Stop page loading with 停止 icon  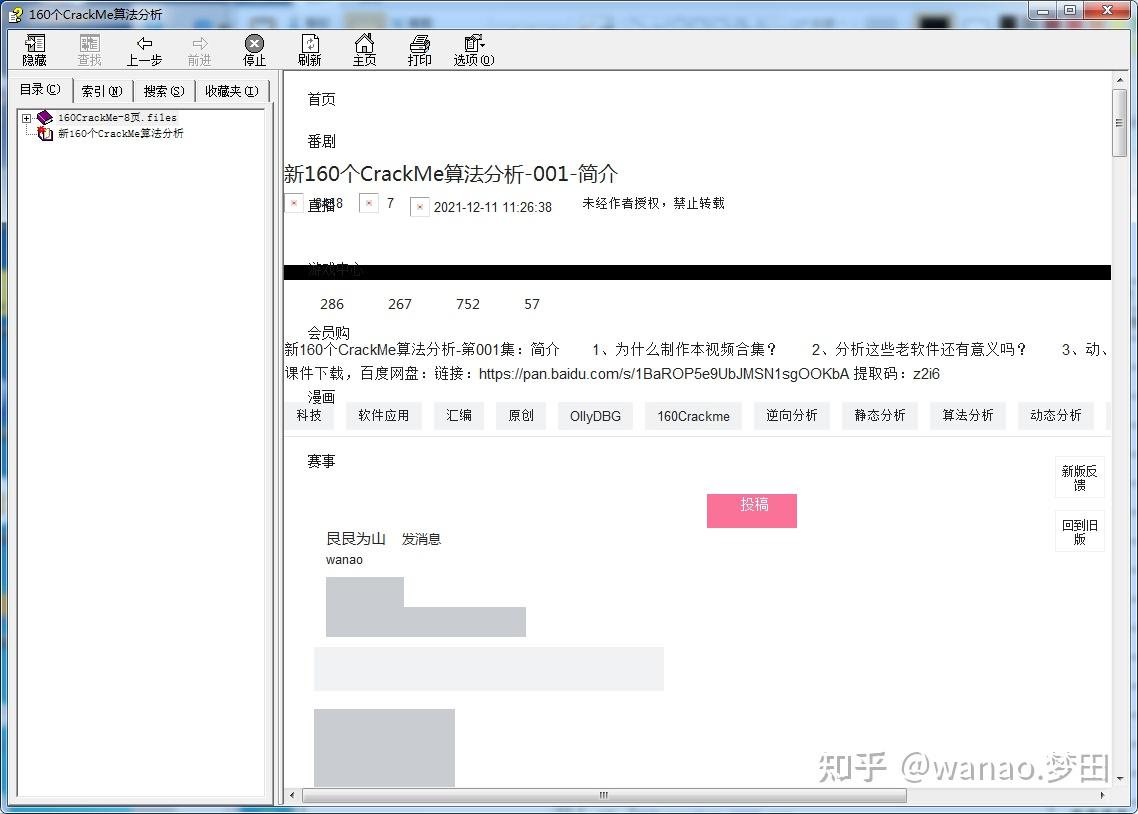click(x=254, y=48)
